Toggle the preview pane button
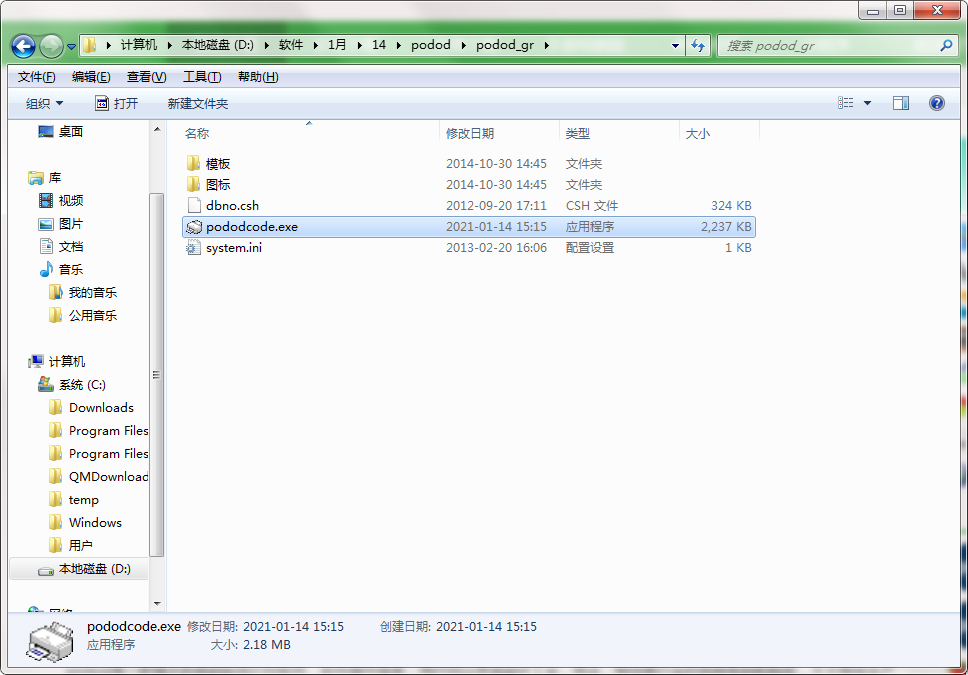Screen dimensions: 968x675 pyautogui.click(x=900, y=103)
